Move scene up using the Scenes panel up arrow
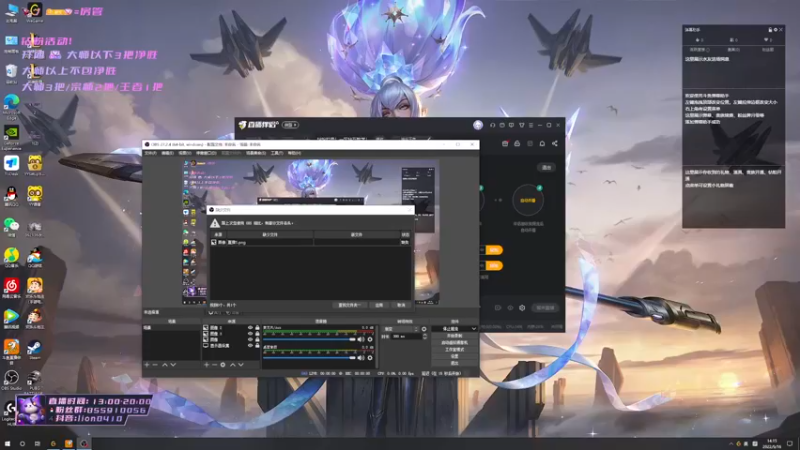800x450 pixels. click(x=165, y=365)
